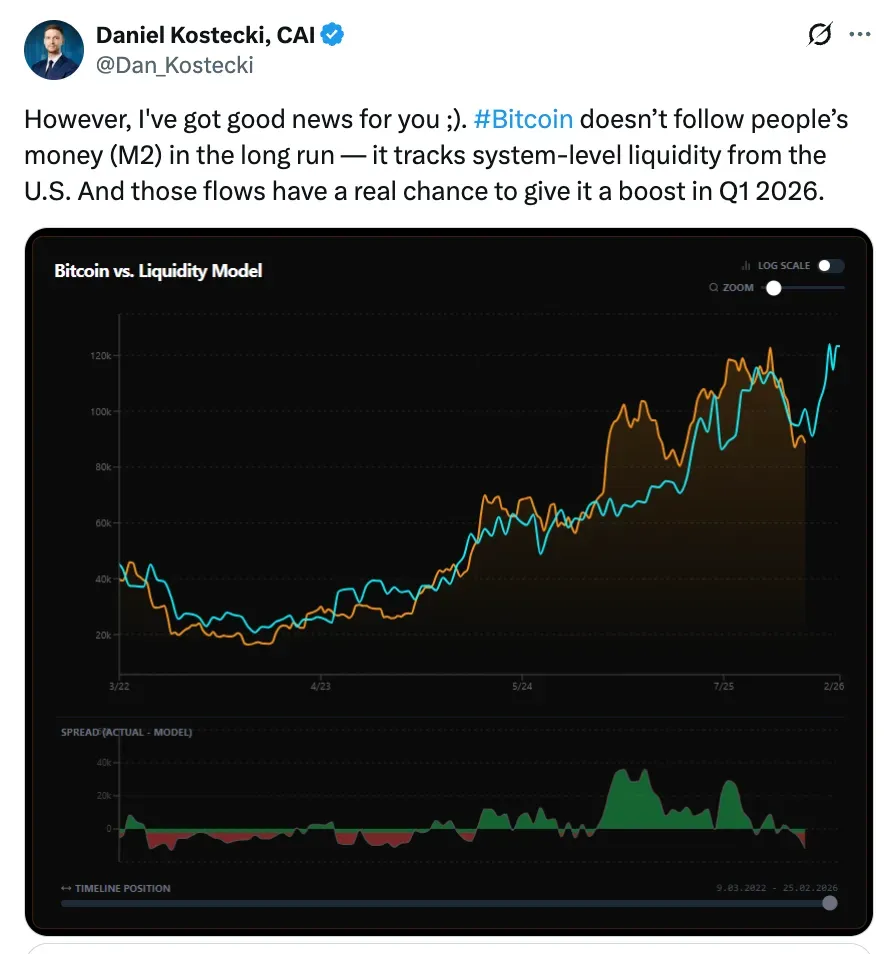Click the TIMELINE POSITION slider handle

830,903
